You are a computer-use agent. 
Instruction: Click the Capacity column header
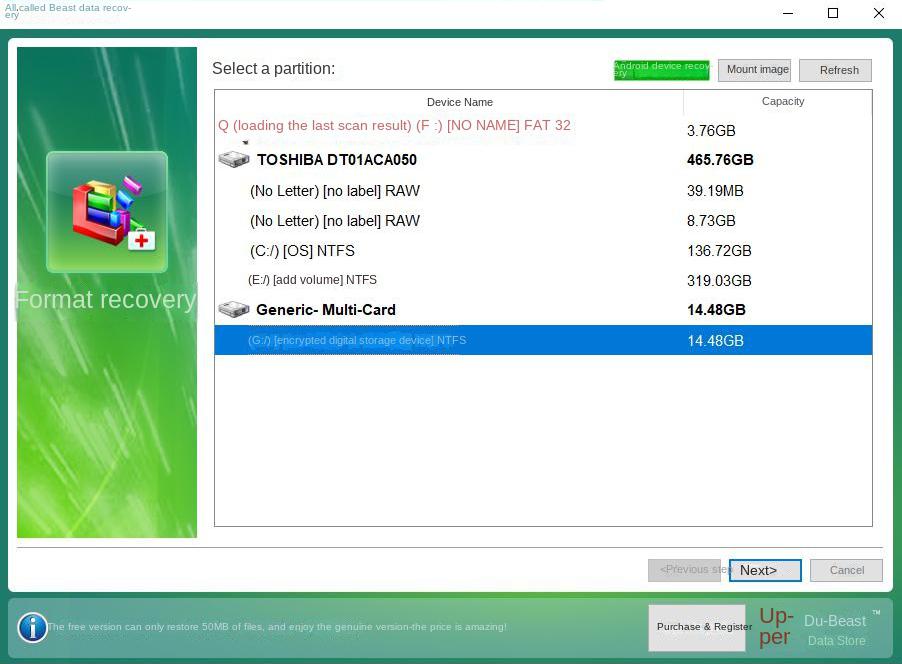pyautogui.click(x=782, y=102)
